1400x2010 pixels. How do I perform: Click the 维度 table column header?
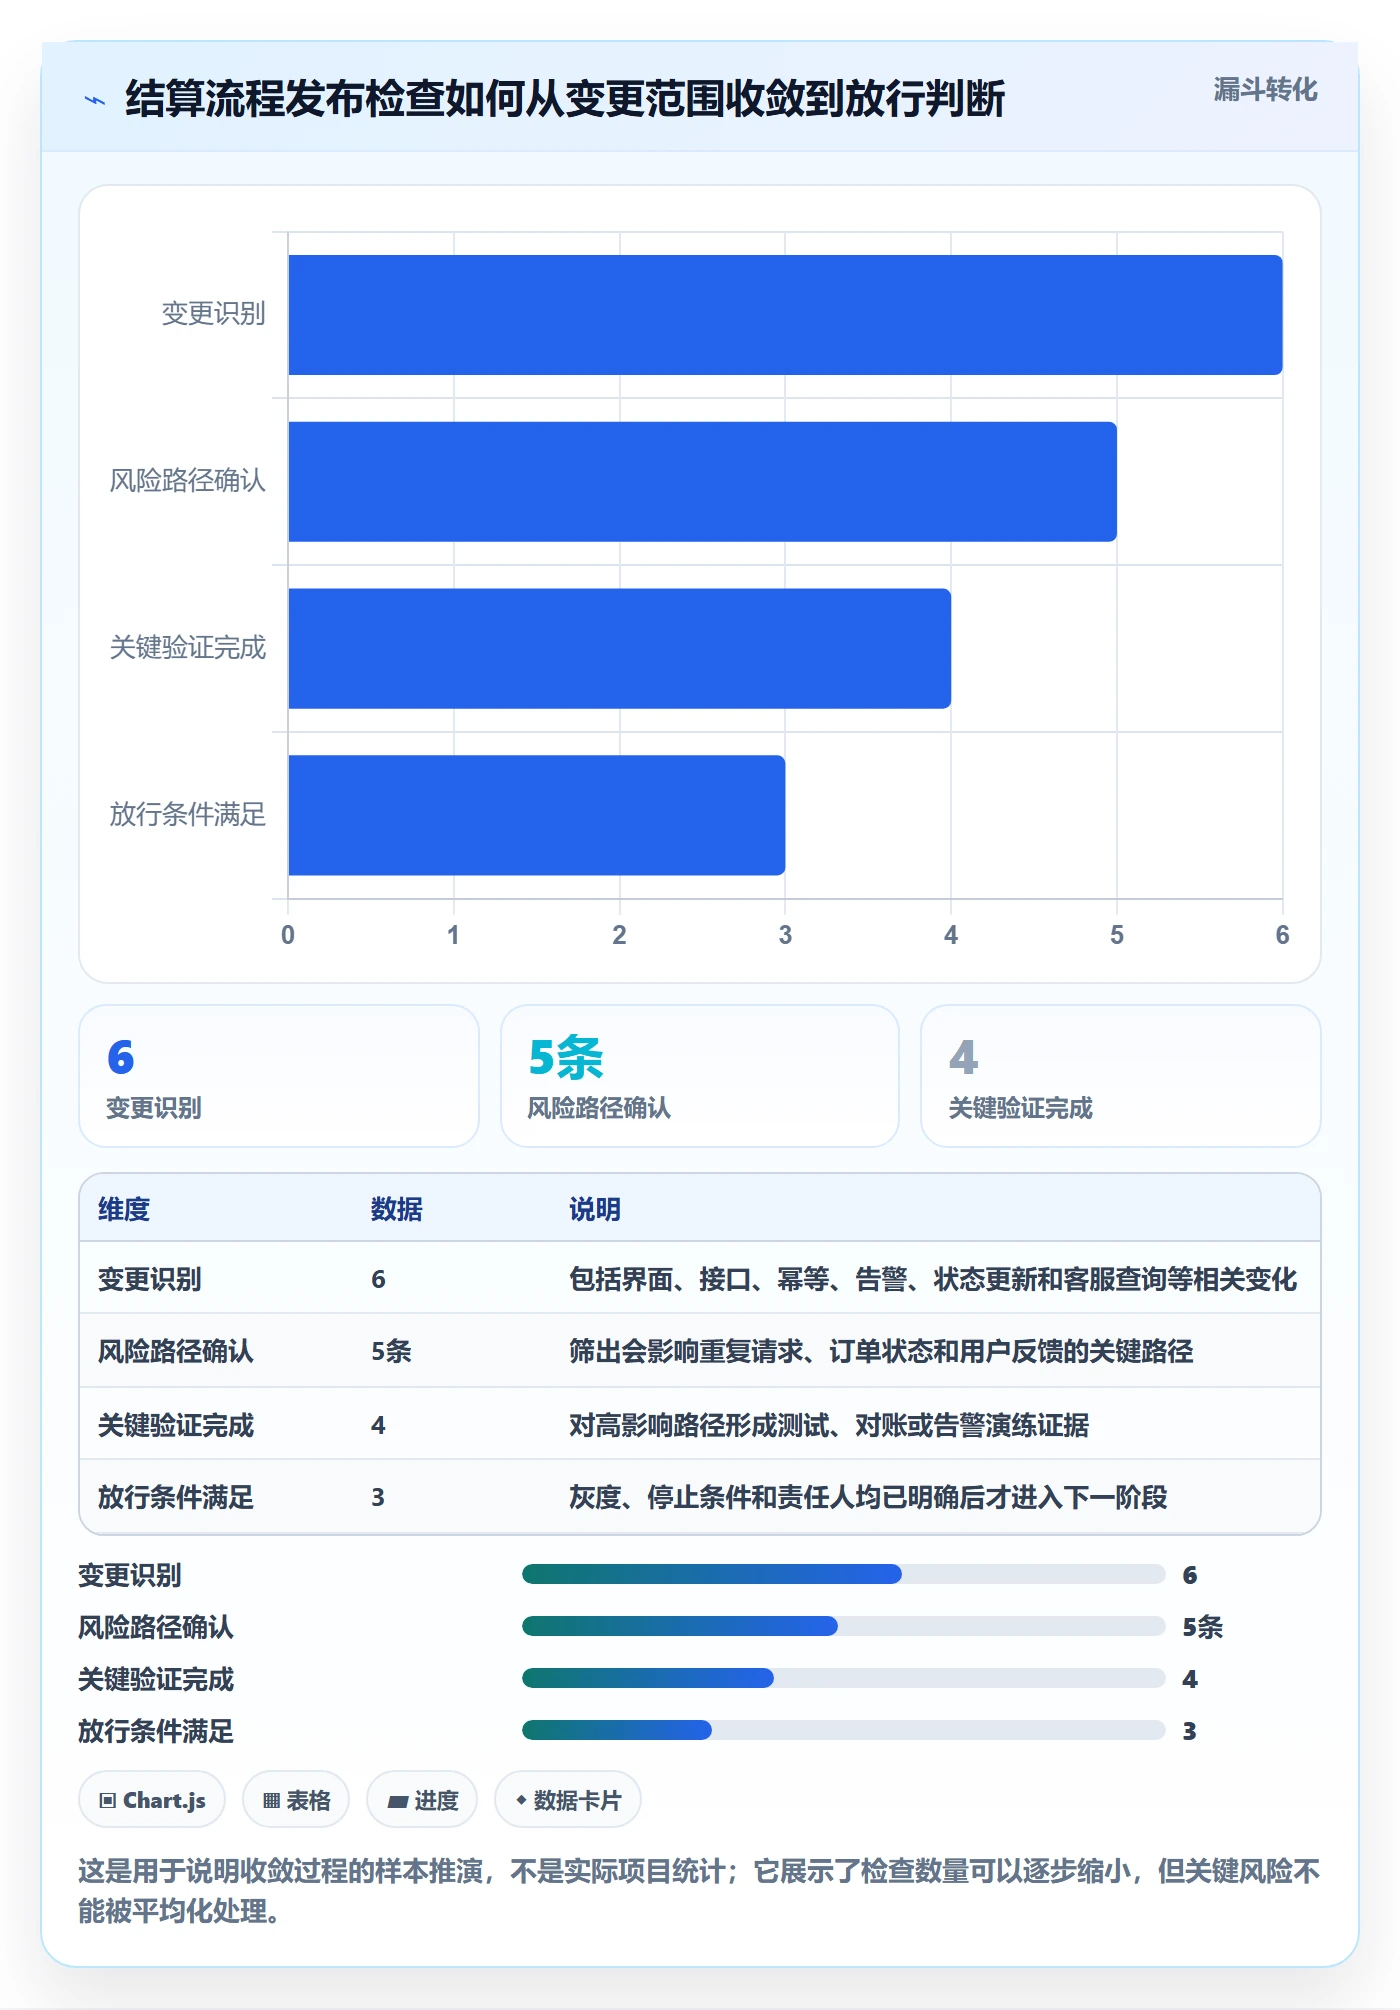tap(124, 1209)
